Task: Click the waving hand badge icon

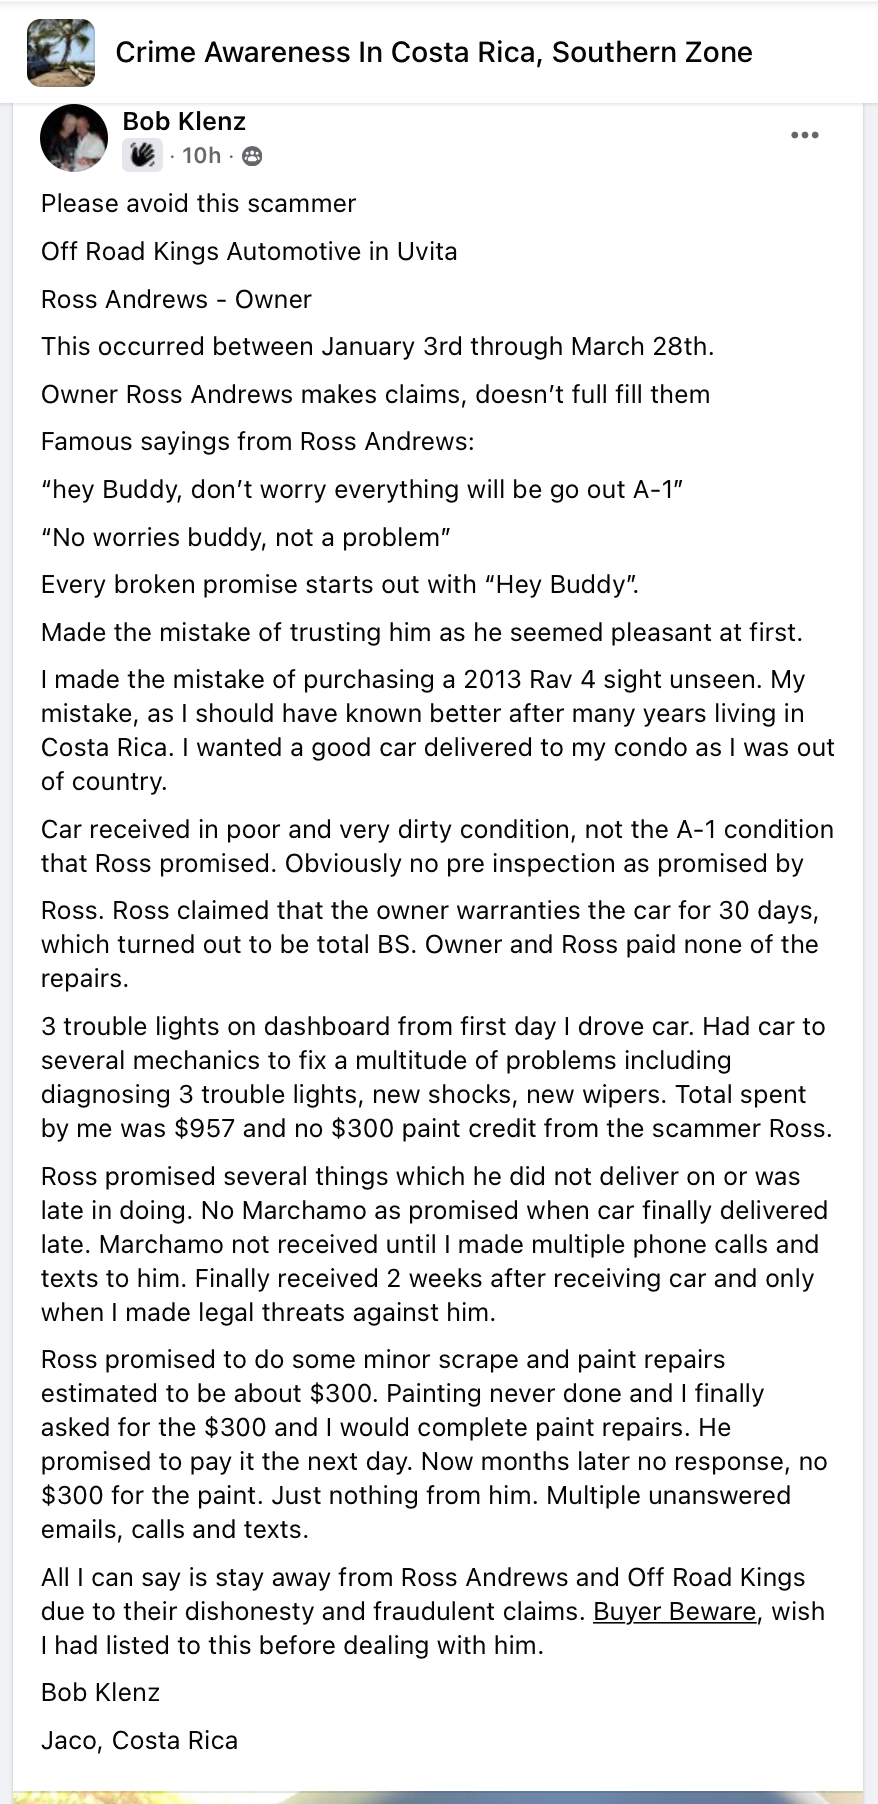Action: coord(142,155)
